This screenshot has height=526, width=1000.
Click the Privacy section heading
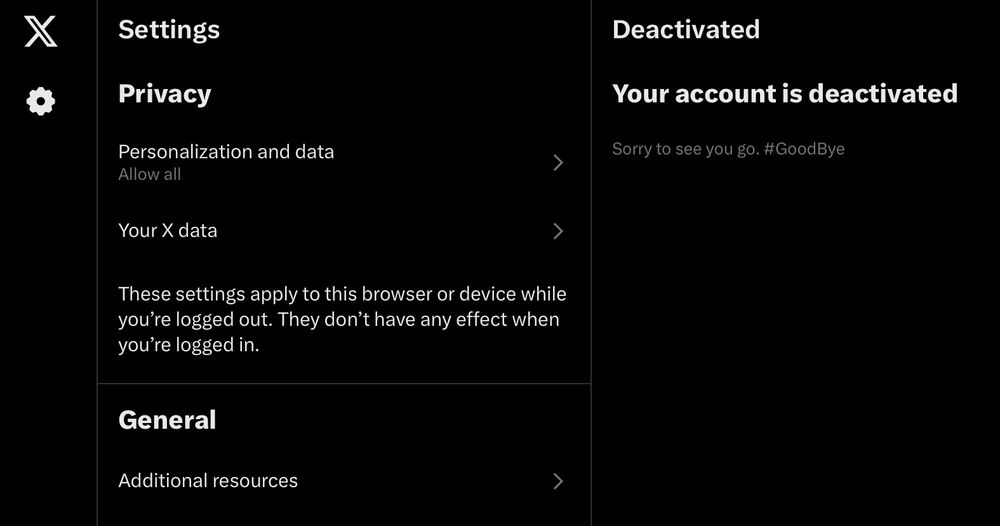point(165,94)
